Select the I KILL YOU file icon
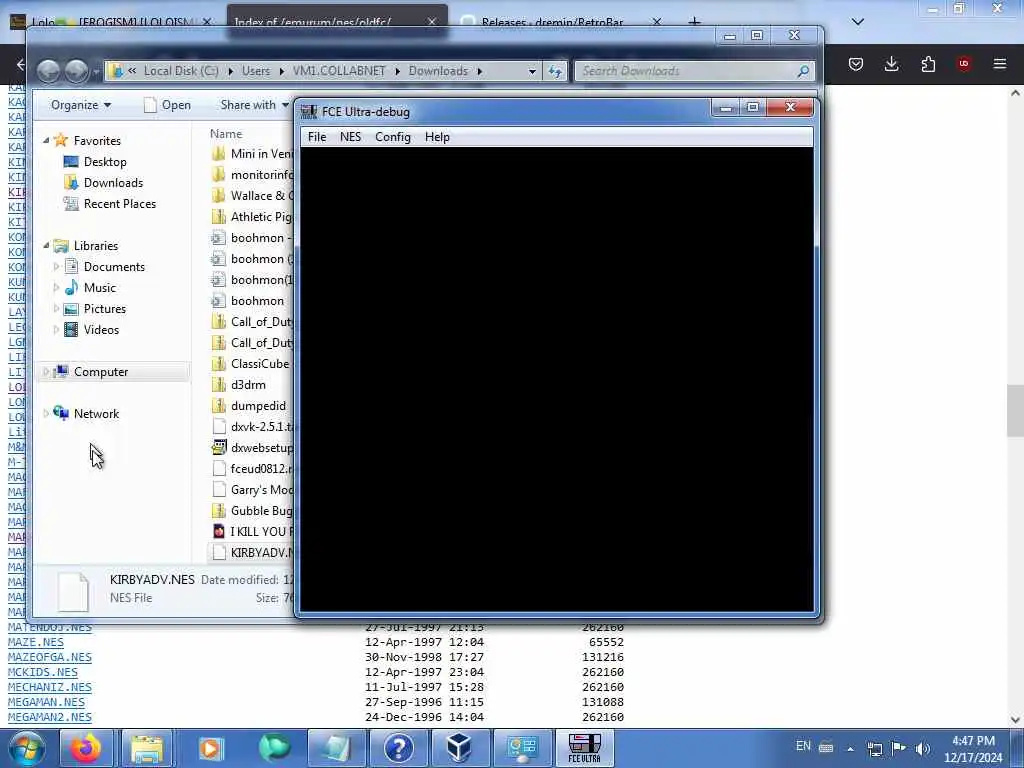Viewport: 1024px width, 768px height. [x=219, y=532]
